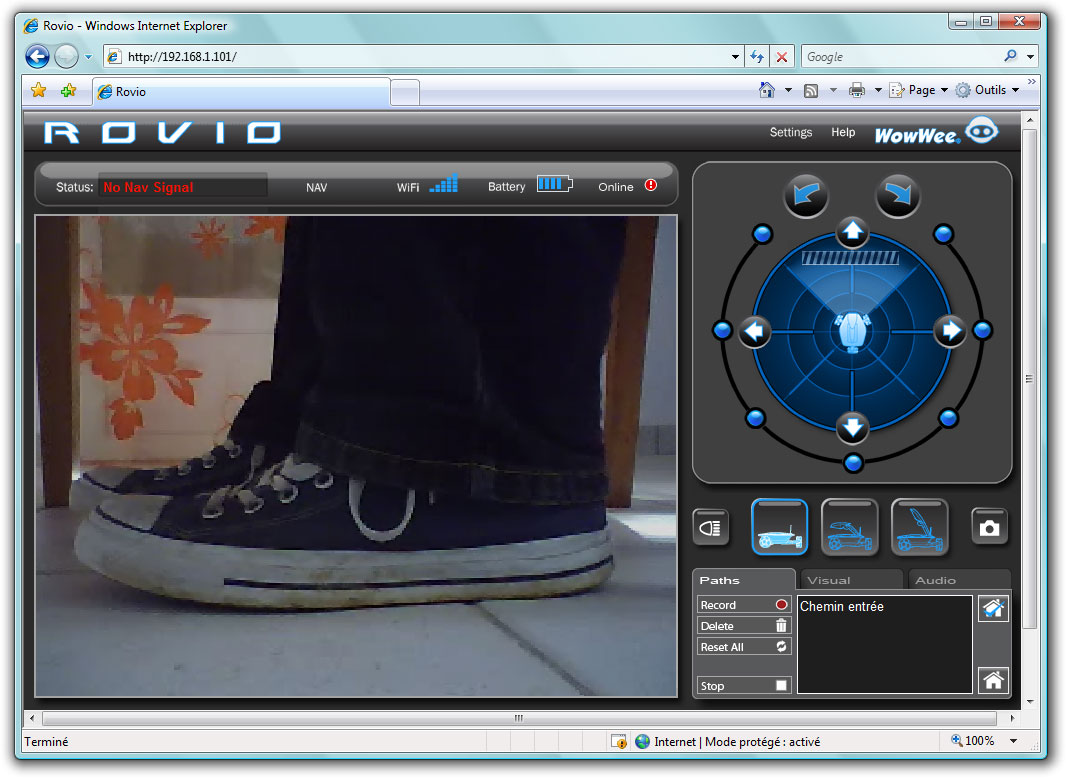Click the search magnifier icon

[1011, 56]
